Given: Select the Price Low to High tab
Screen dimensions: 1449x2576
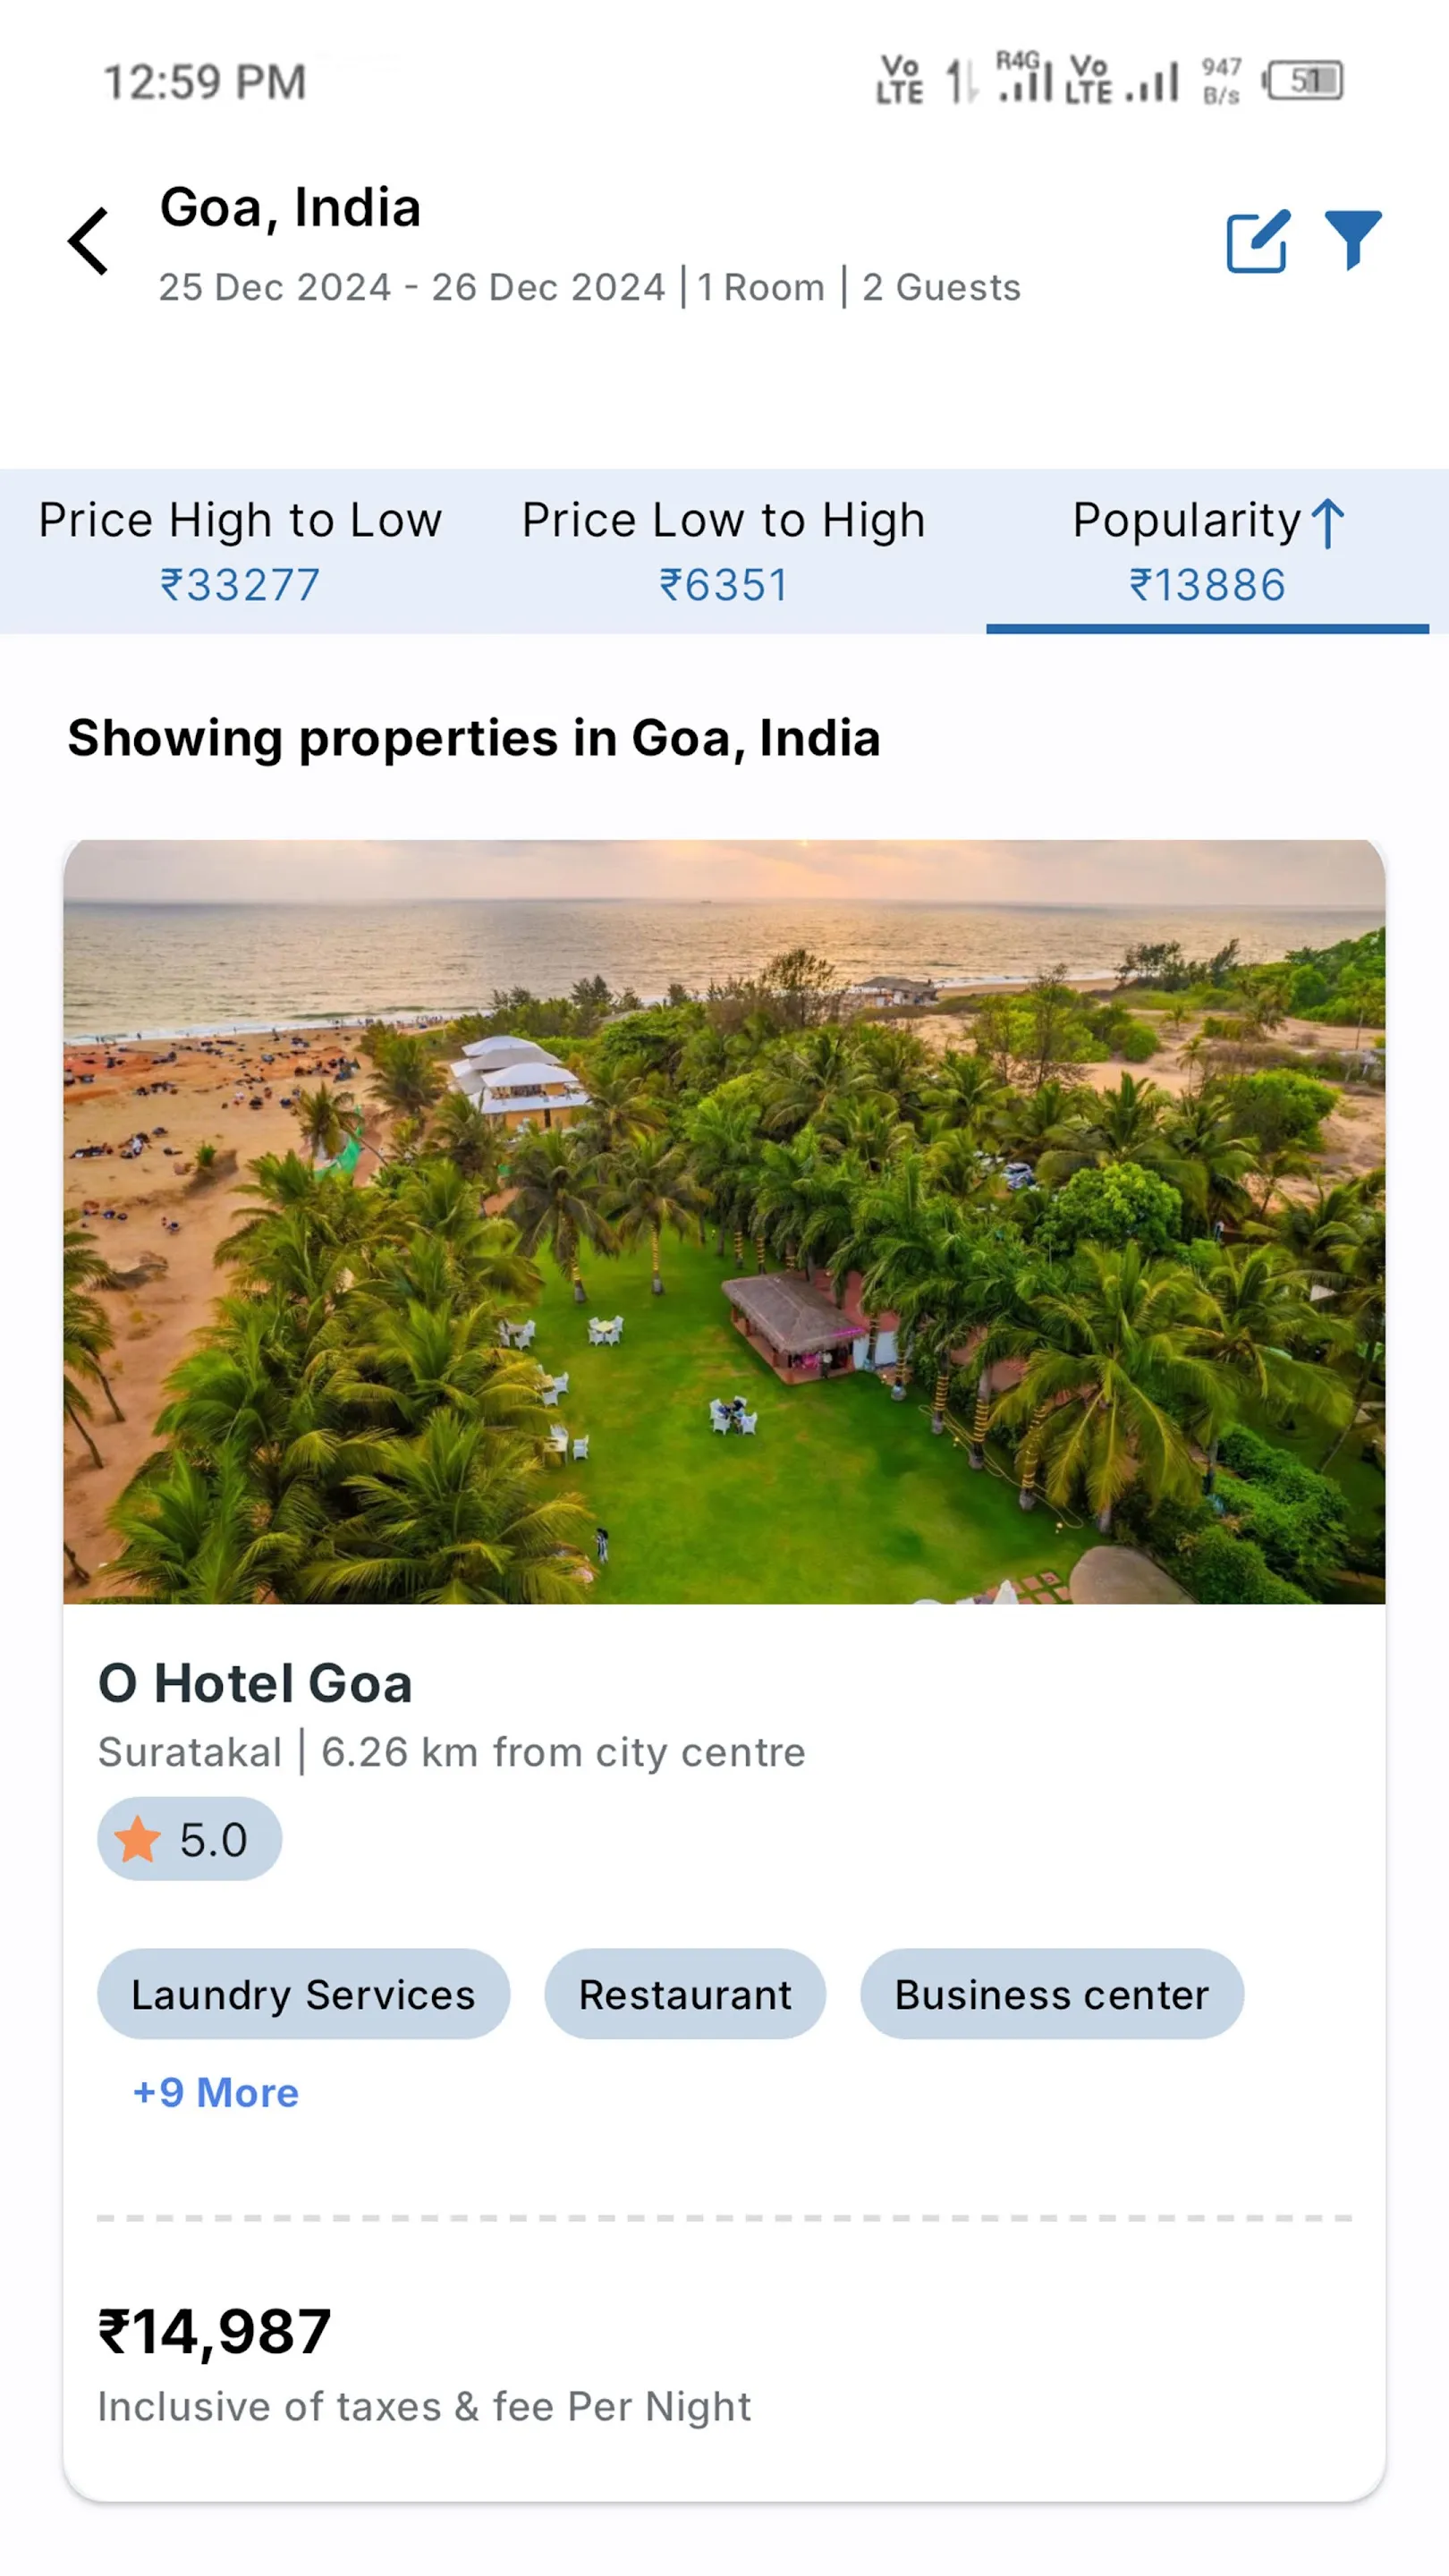Looking at the screenshot, I should pos(724,551).
